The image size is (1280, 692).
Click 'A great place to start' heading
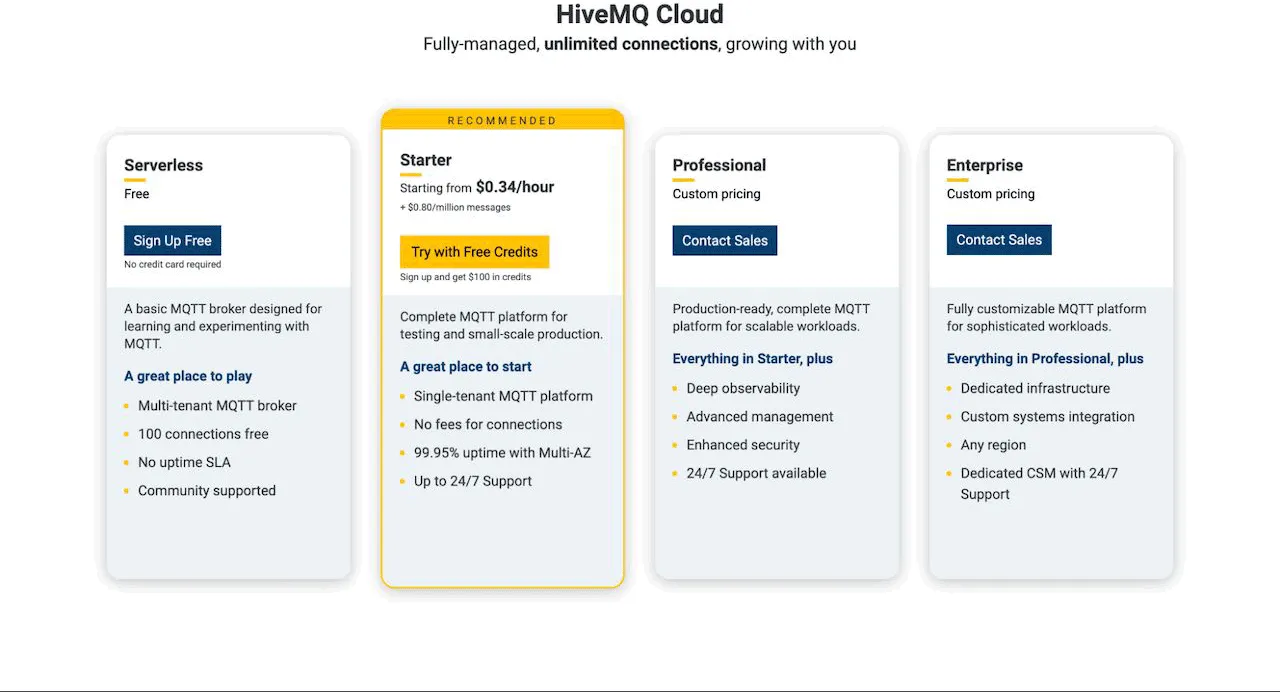(466, 367)
